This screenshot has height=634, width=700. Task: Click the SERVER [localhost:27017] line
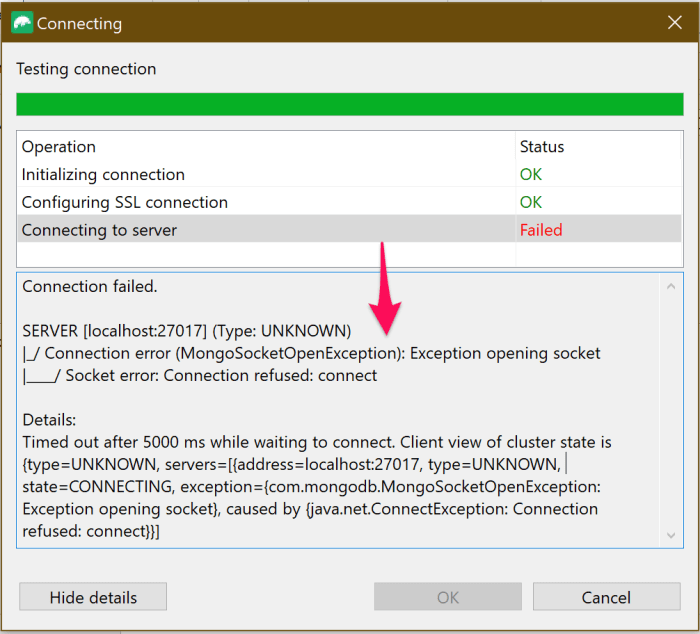187,331
